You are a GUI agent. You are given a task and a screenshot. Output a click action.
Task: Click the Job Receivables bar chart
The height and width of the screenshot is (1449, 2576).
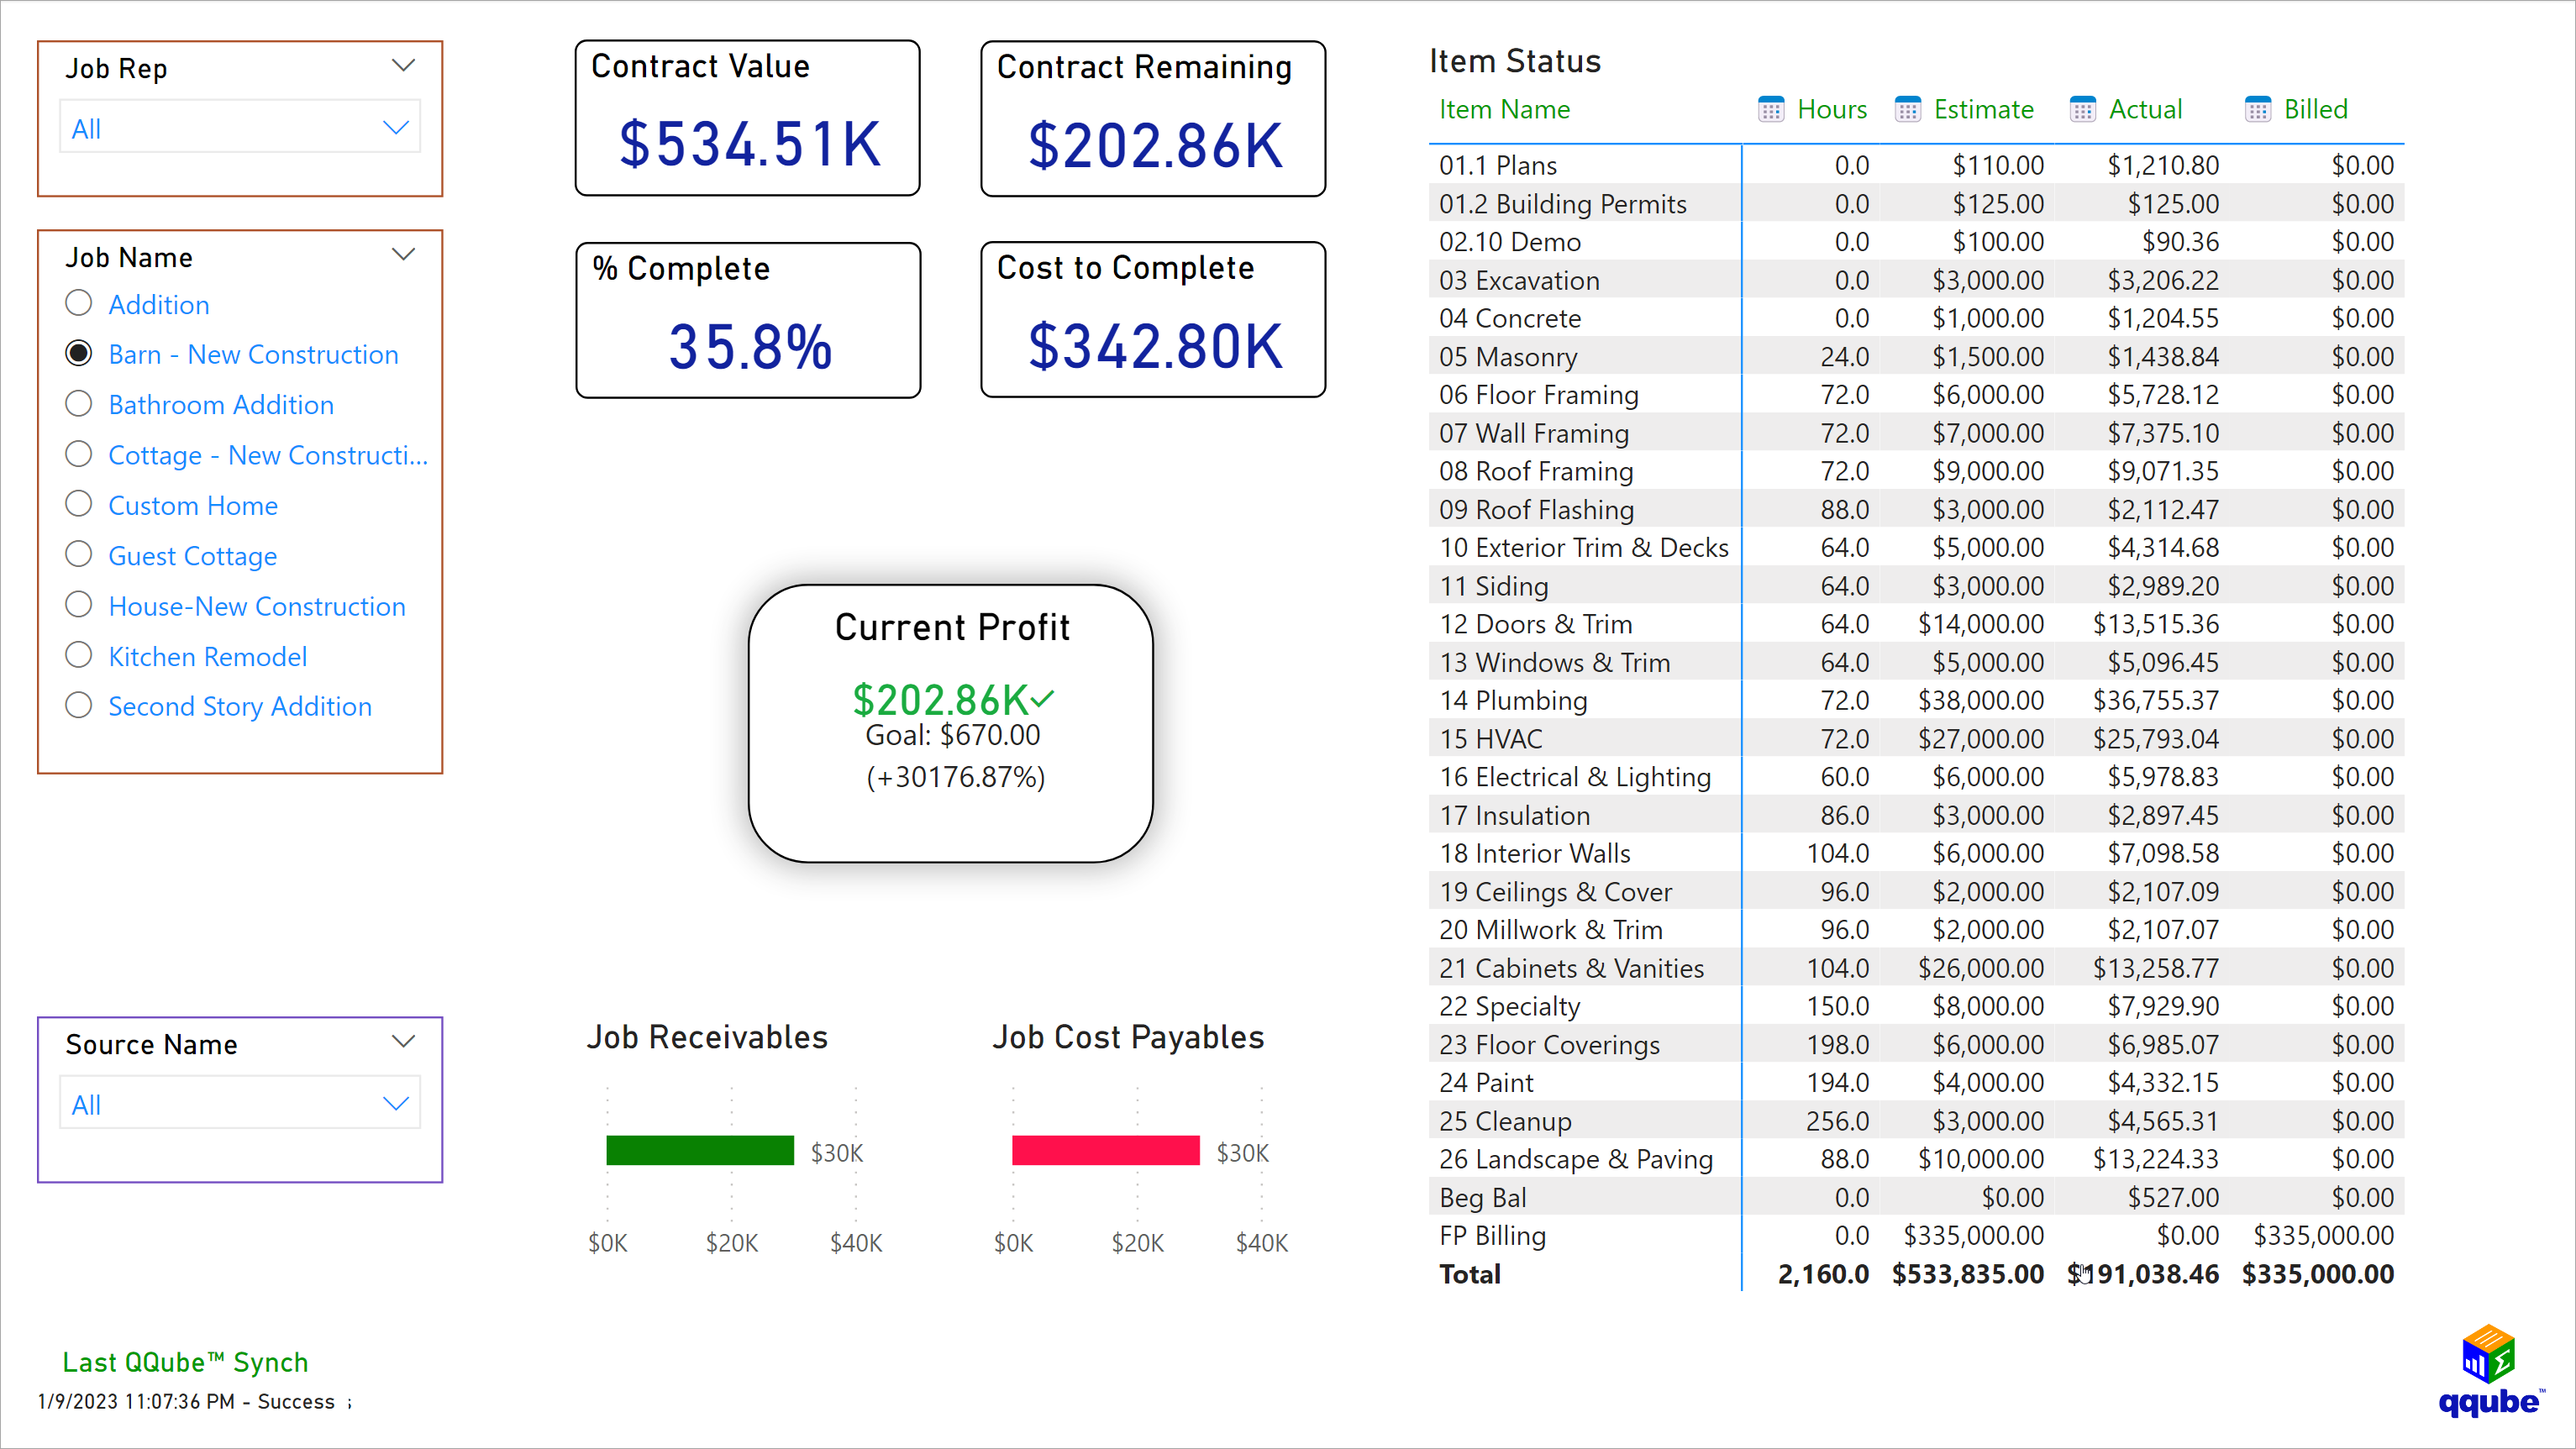(x=697, y=1152)
